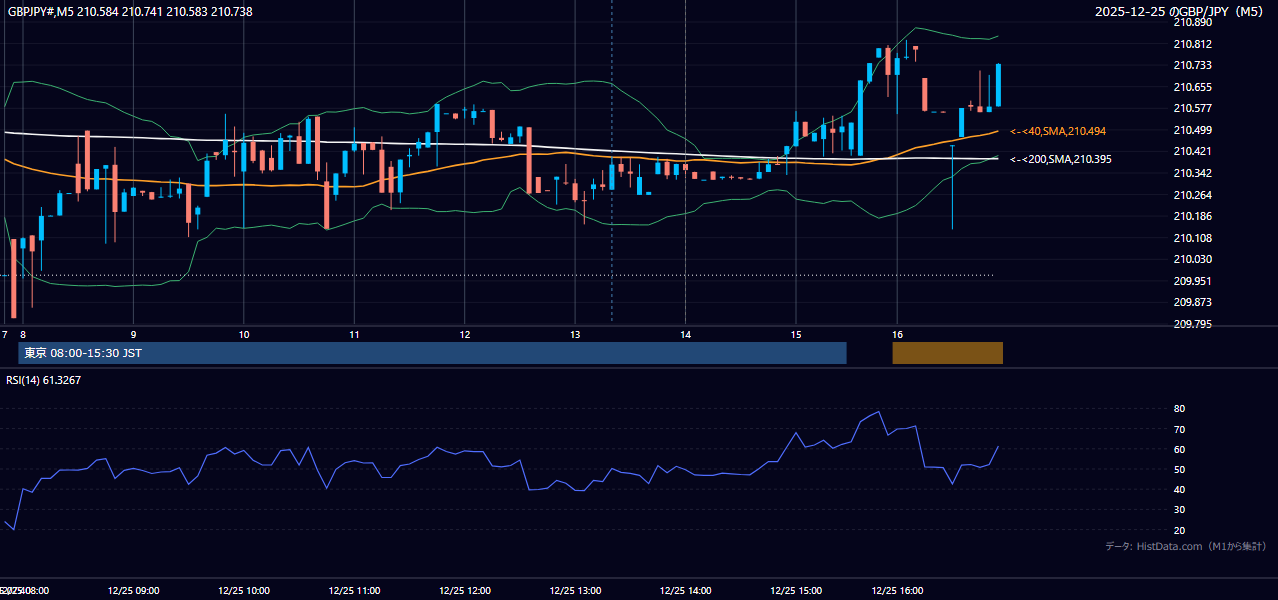The image size is (1278, 600).
Task: Click the <-<40,SMA,210.494 moving average label
Action: tap(1058, 131)
